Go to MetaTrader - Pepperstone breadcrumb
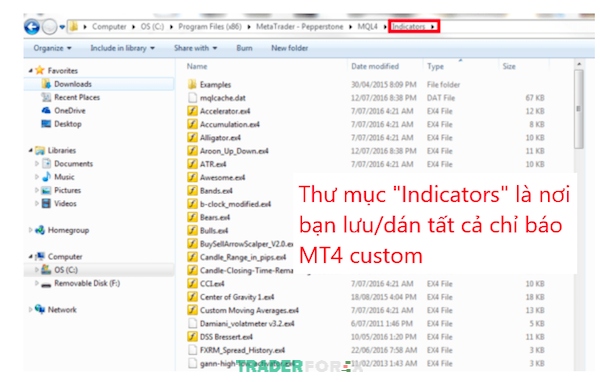This screenshot has width=600, height=382. click(300, 26)
